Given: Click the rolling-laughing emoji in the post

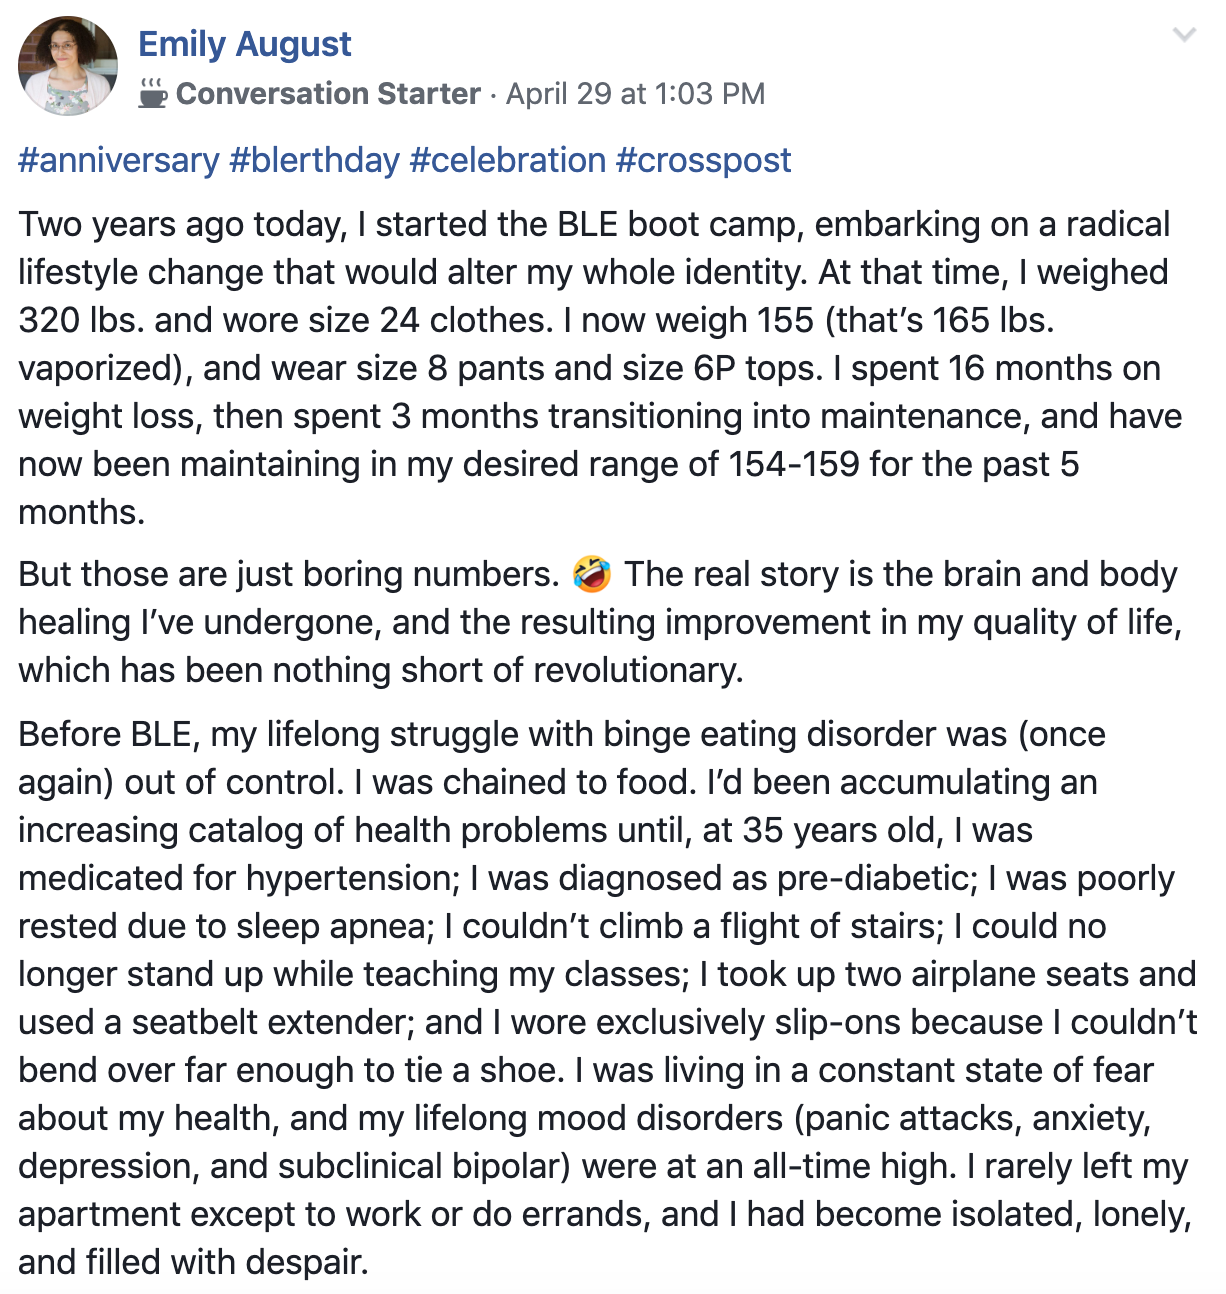Looking at the screenshot, I should click(x=591, y=575).
